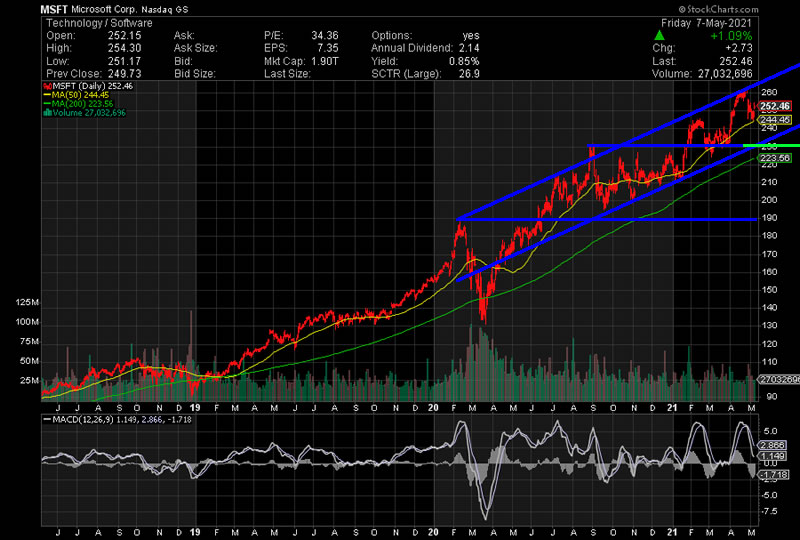Click the green up-triangle change indicator
Viewport: 800px width, 540px height.
click(x=659, y=36)
